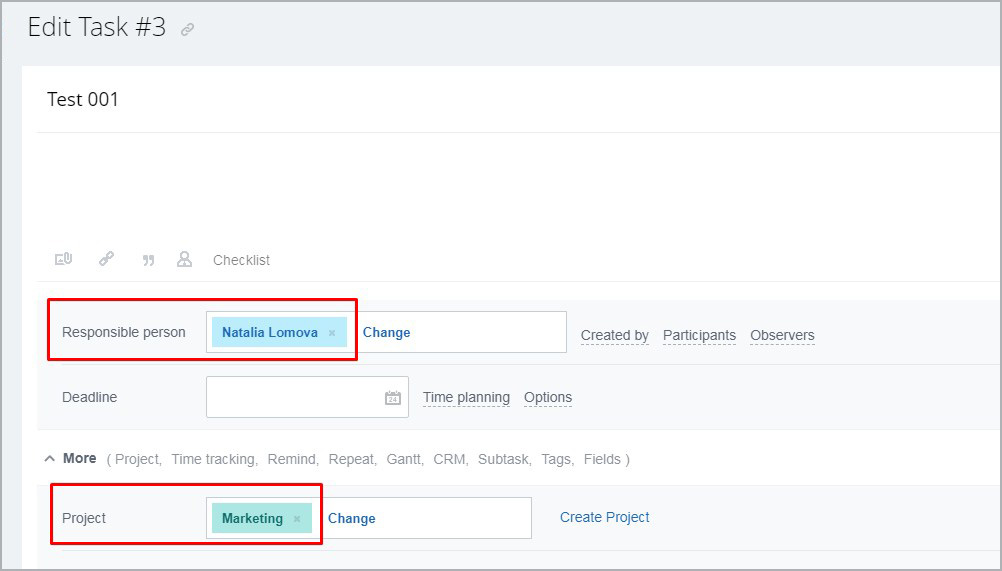This screenshot has height=571, width=1002.
Task: Remove the Marketing project tag
Action: point(297,519)
